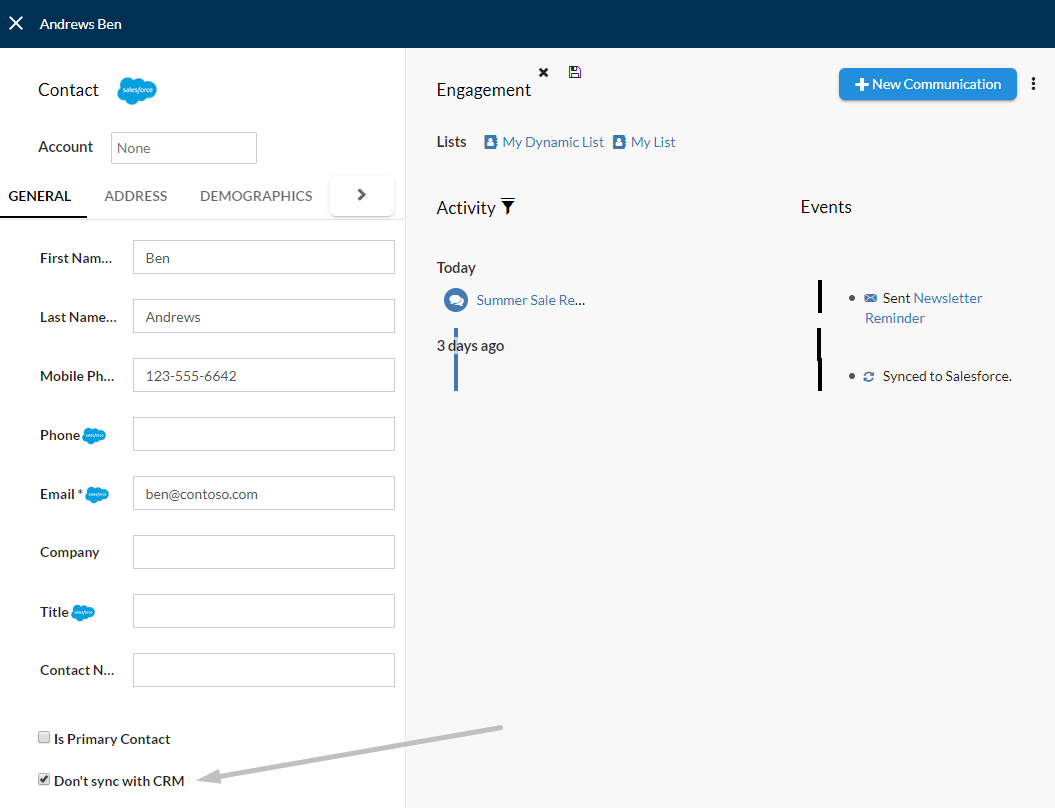Screen dimensions: 1055x808
Task: Click the Today heading in Activity
Action: pyautogui.click(x=456, y=268)
